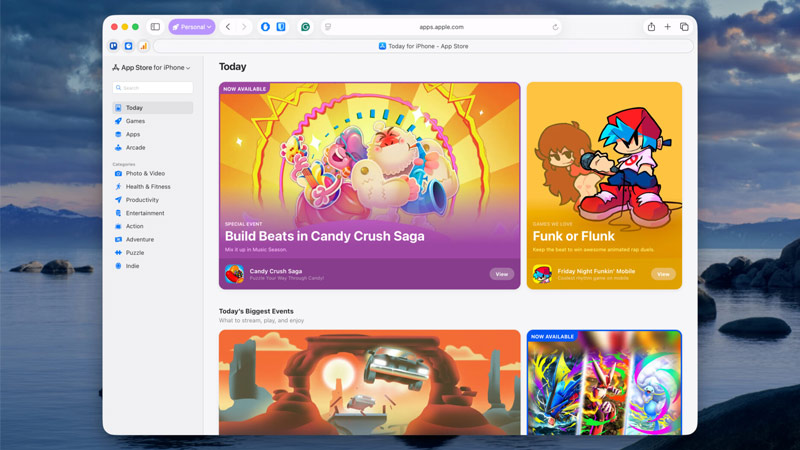The height and width of the screenshot is (450, 800).
Task: View Friday Night Funkin' Mobile
Action: pos(663,274)
